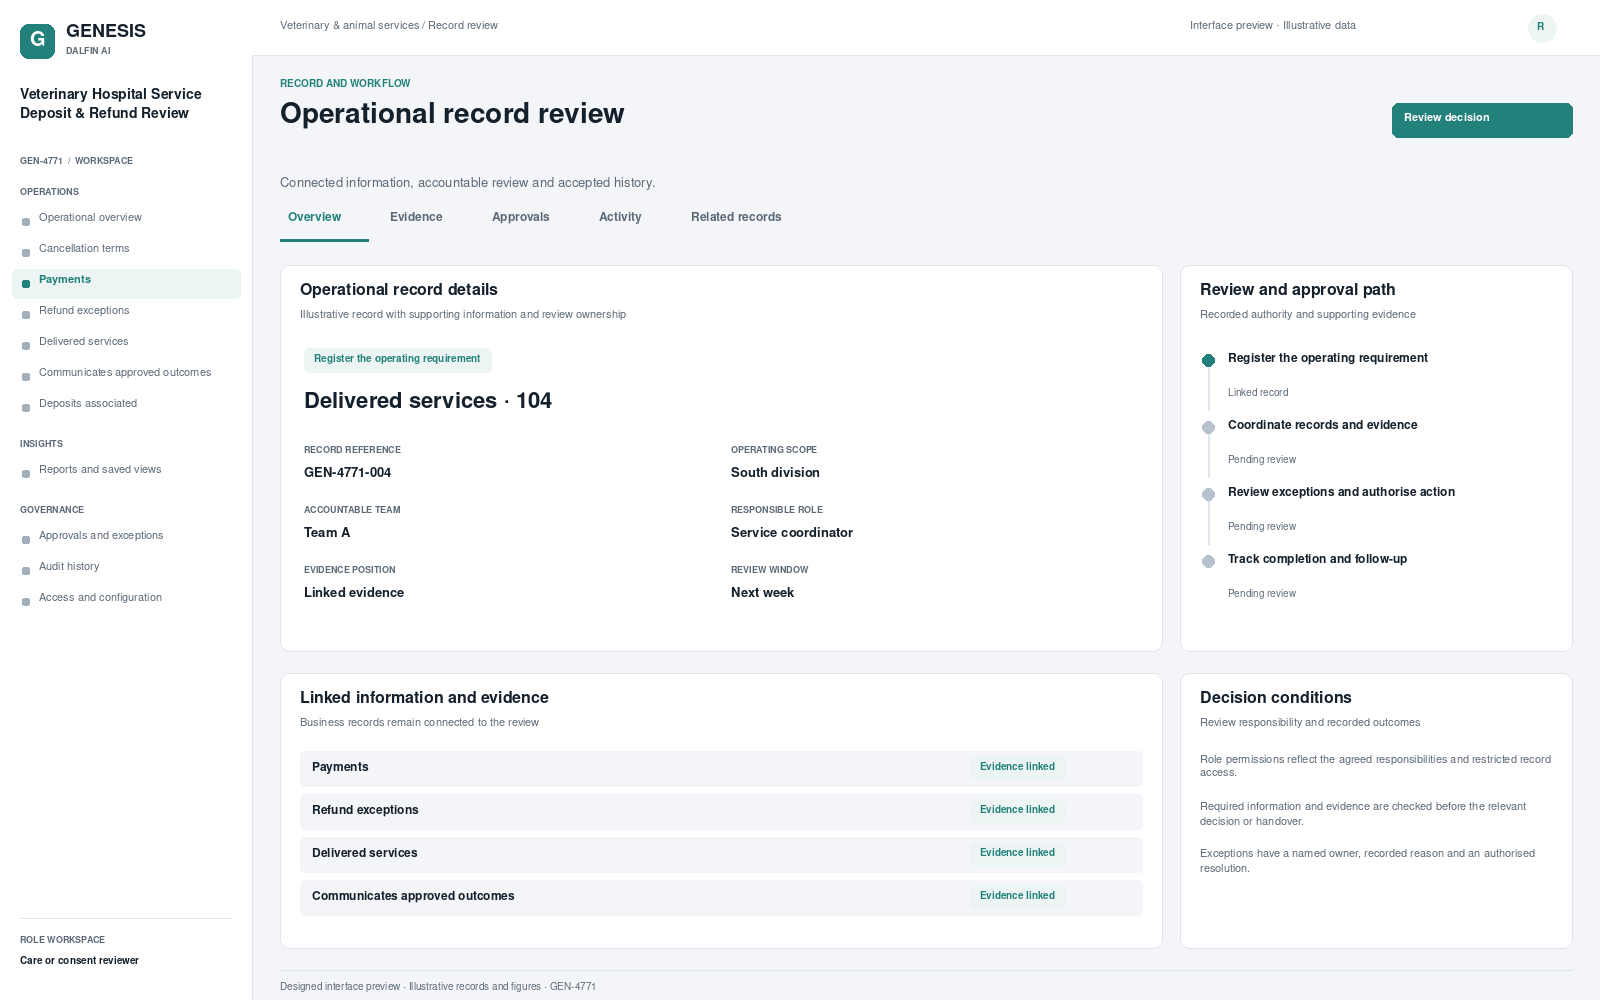Open the Related records tab
1600x1000 pixels.
coord(736,217)
